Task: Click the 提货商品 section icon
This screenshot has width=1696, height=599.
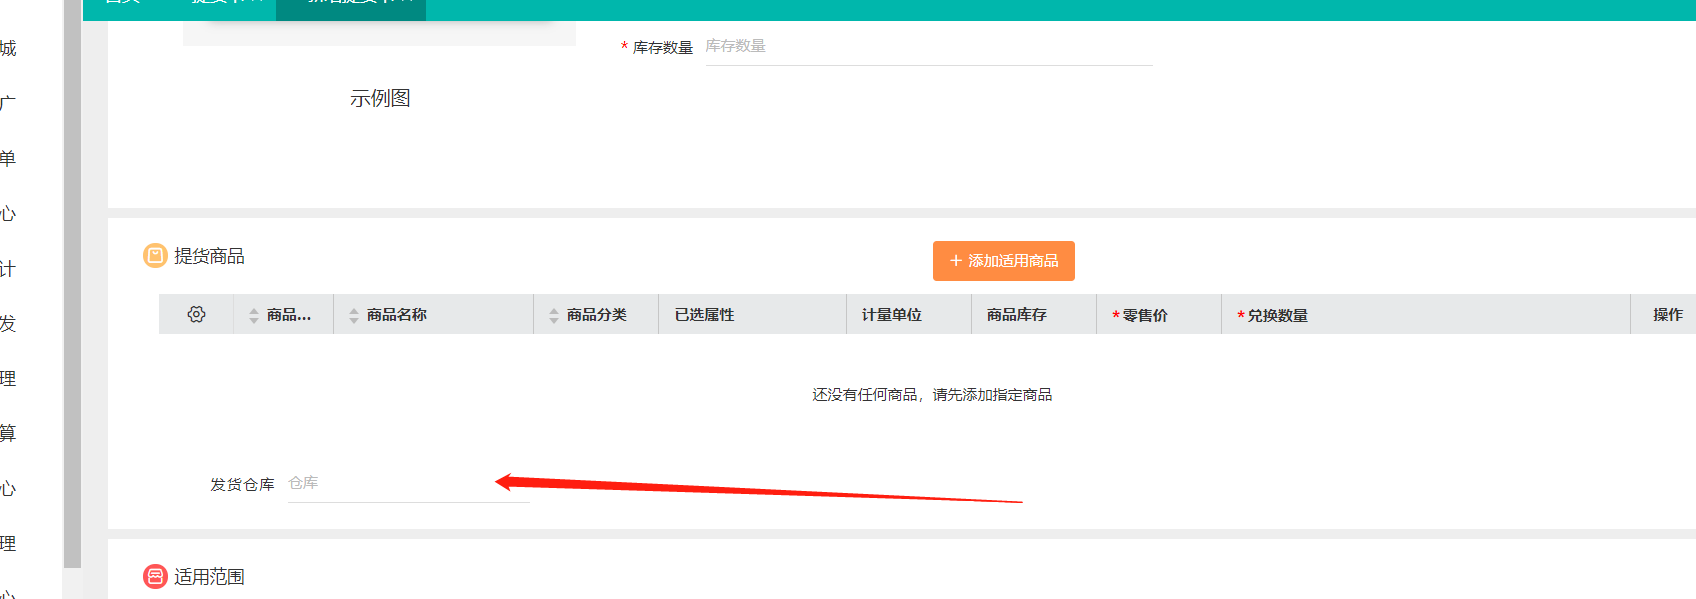Action: [155, 256]
